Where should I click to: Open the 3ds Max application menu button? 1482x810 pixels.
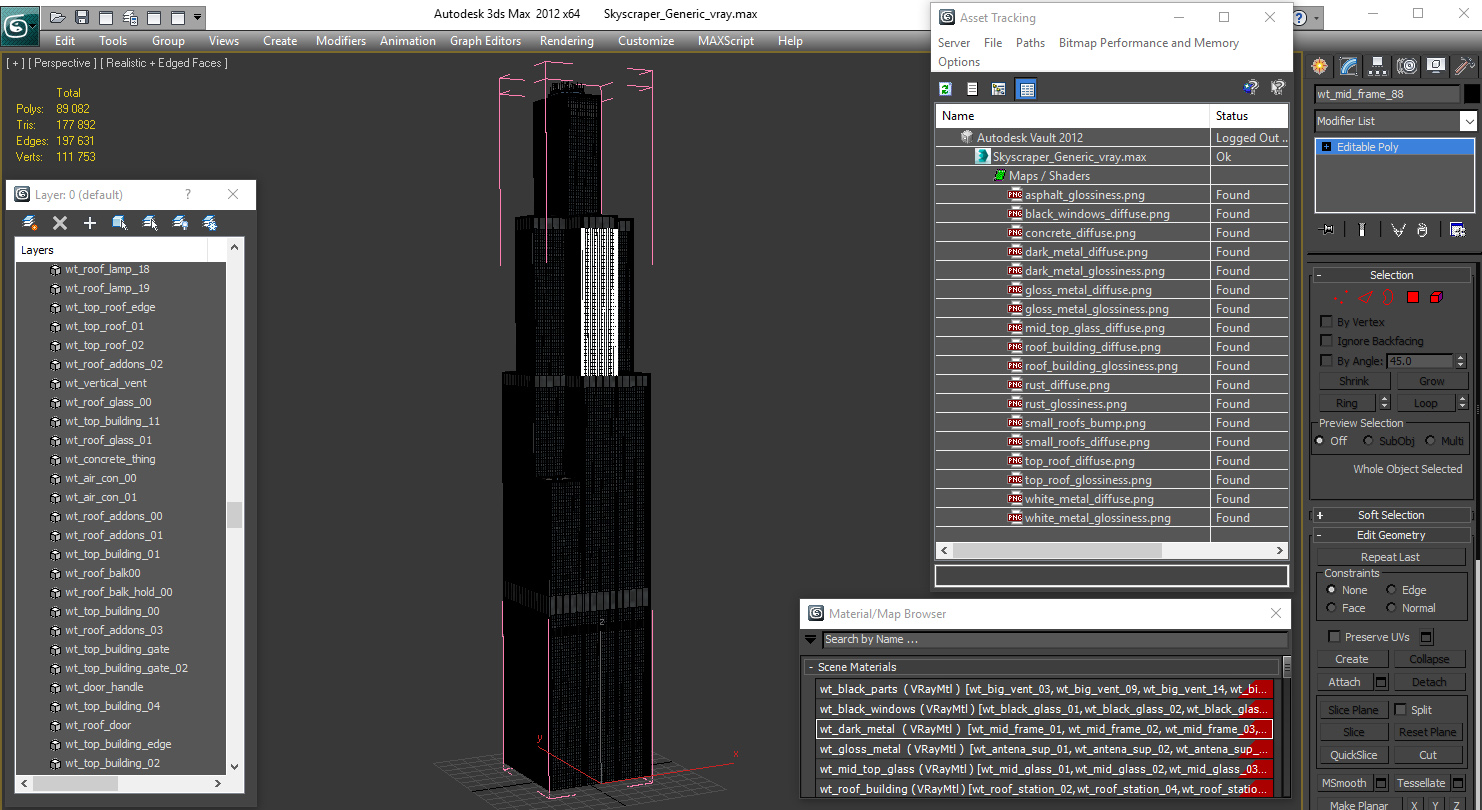(19, 24)
